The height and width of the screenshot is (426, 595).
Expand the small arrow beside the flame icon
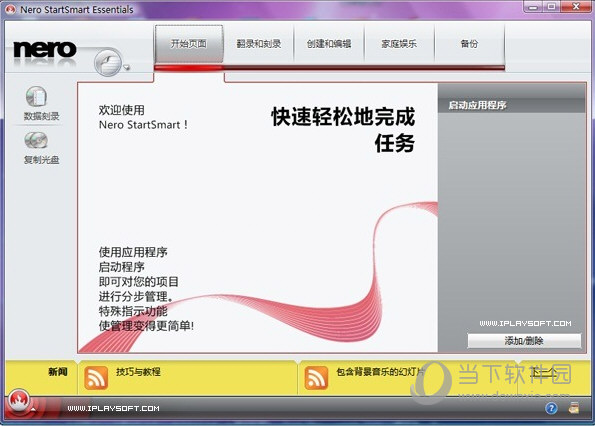coord(33,409)
